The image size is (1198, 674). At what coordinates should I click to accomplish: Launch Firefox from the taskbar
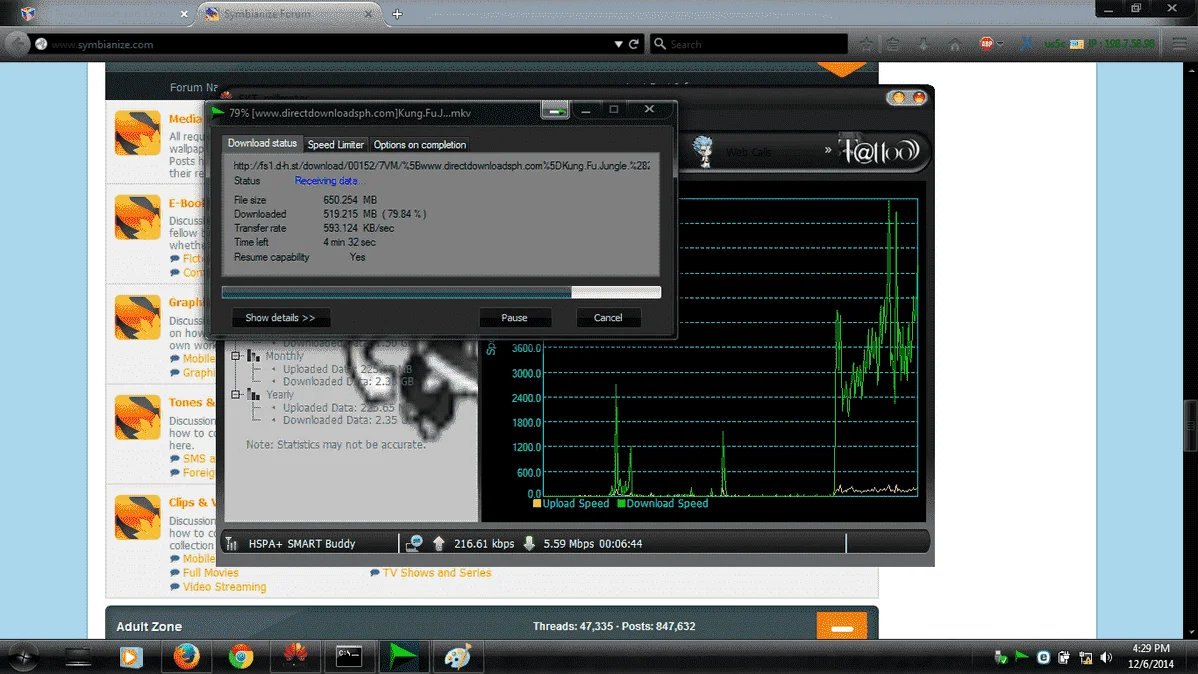186,656
